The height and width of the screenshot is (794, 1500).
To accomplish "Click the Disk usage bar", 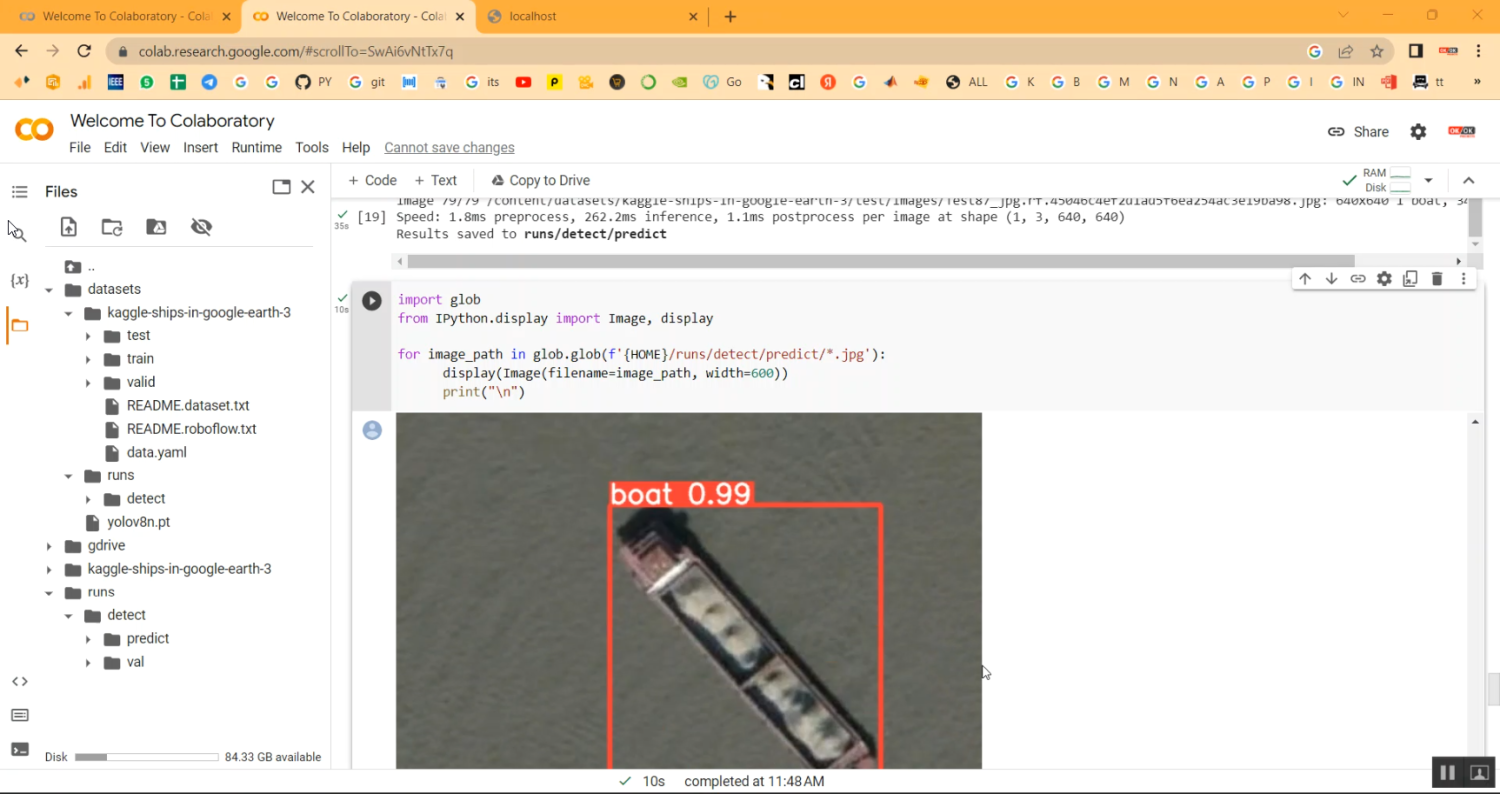I will [x=146, y=757].
